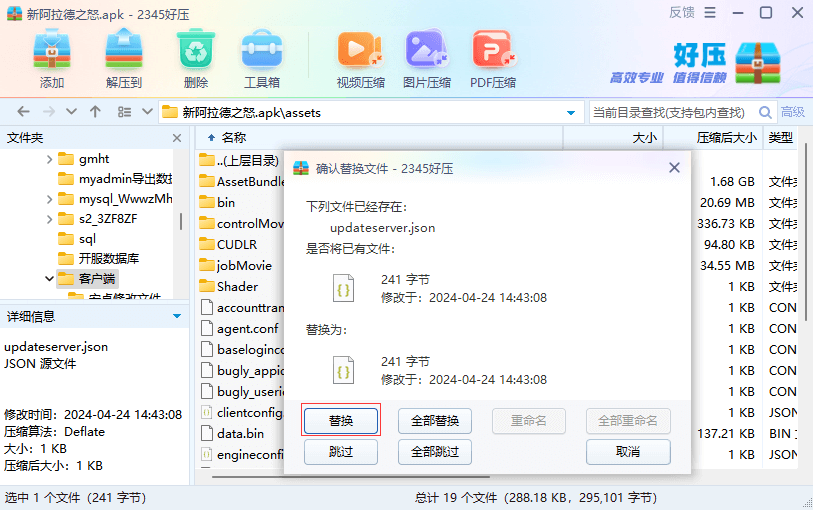Click the 跳过 button
Image resolution: width=813 pixels, height=510 pixels.
[341, 452]
